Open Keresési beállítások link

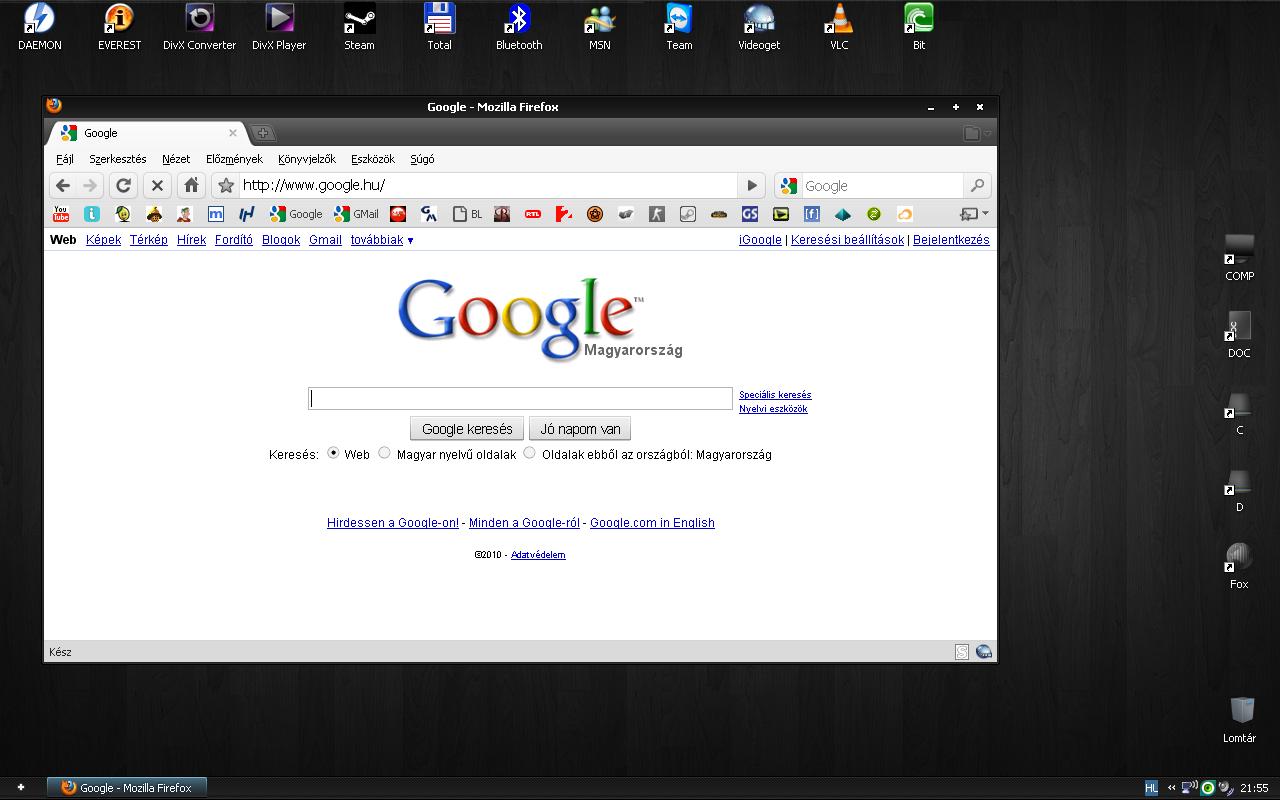click(x=847, y=240)
